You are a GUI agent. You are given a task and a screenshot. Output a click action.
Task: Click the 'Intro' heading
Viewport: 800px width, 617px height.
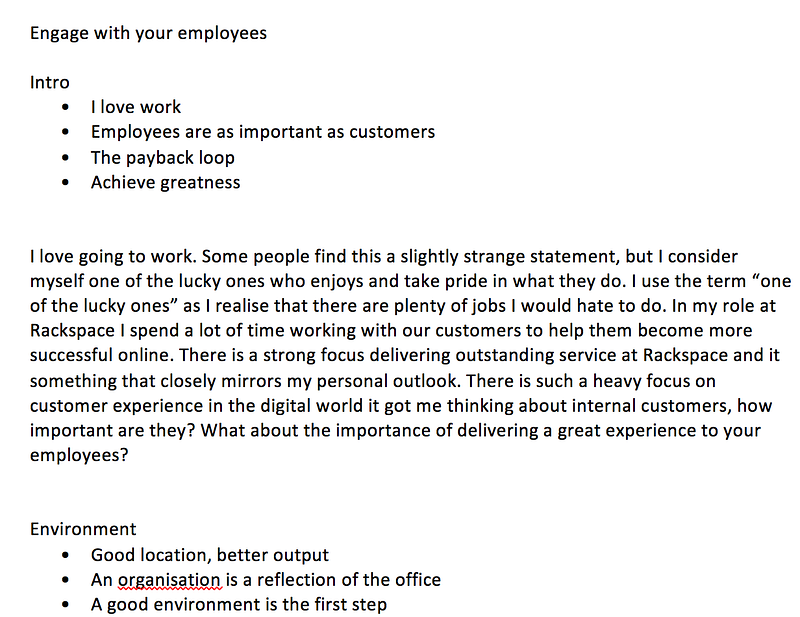pyautogui.click(x=49, y=82)
